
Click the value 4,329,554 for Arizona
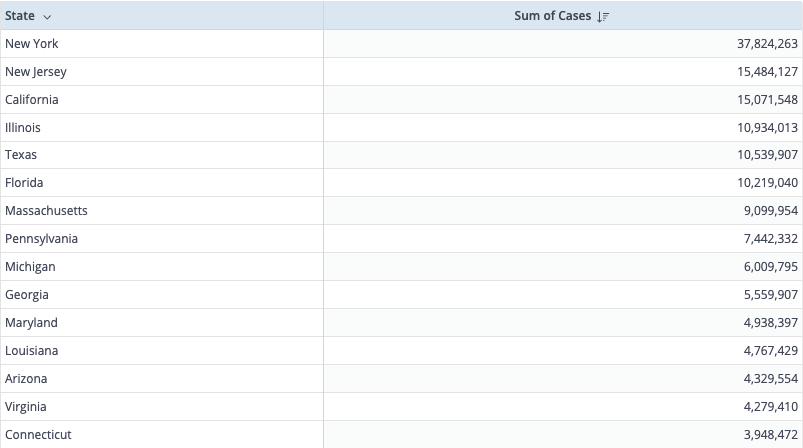[771, 378]
